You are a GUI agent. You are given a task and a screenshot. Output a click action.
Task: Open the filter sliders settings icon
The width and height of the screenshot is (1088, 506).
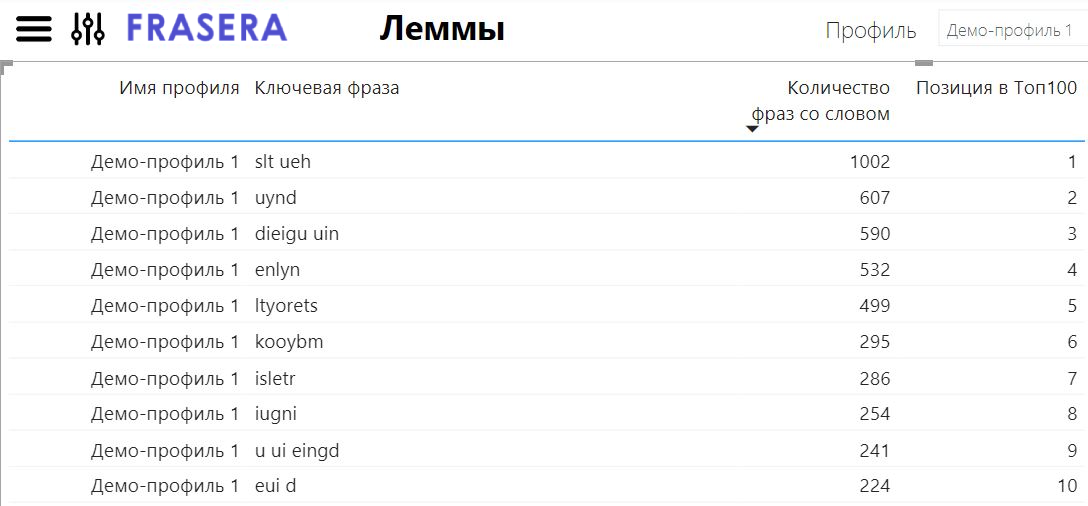(x=88, y=29)
